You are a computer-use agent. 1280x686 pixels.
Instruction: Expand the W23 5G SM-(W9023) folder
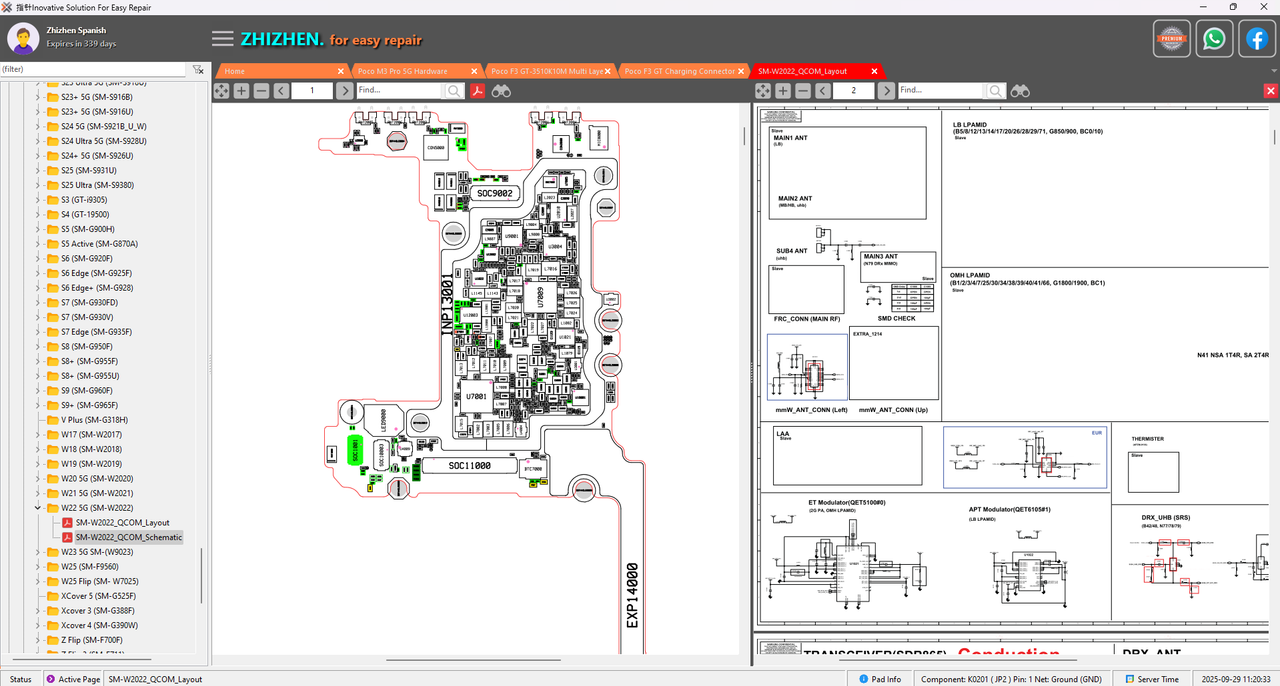click(39, 552)
